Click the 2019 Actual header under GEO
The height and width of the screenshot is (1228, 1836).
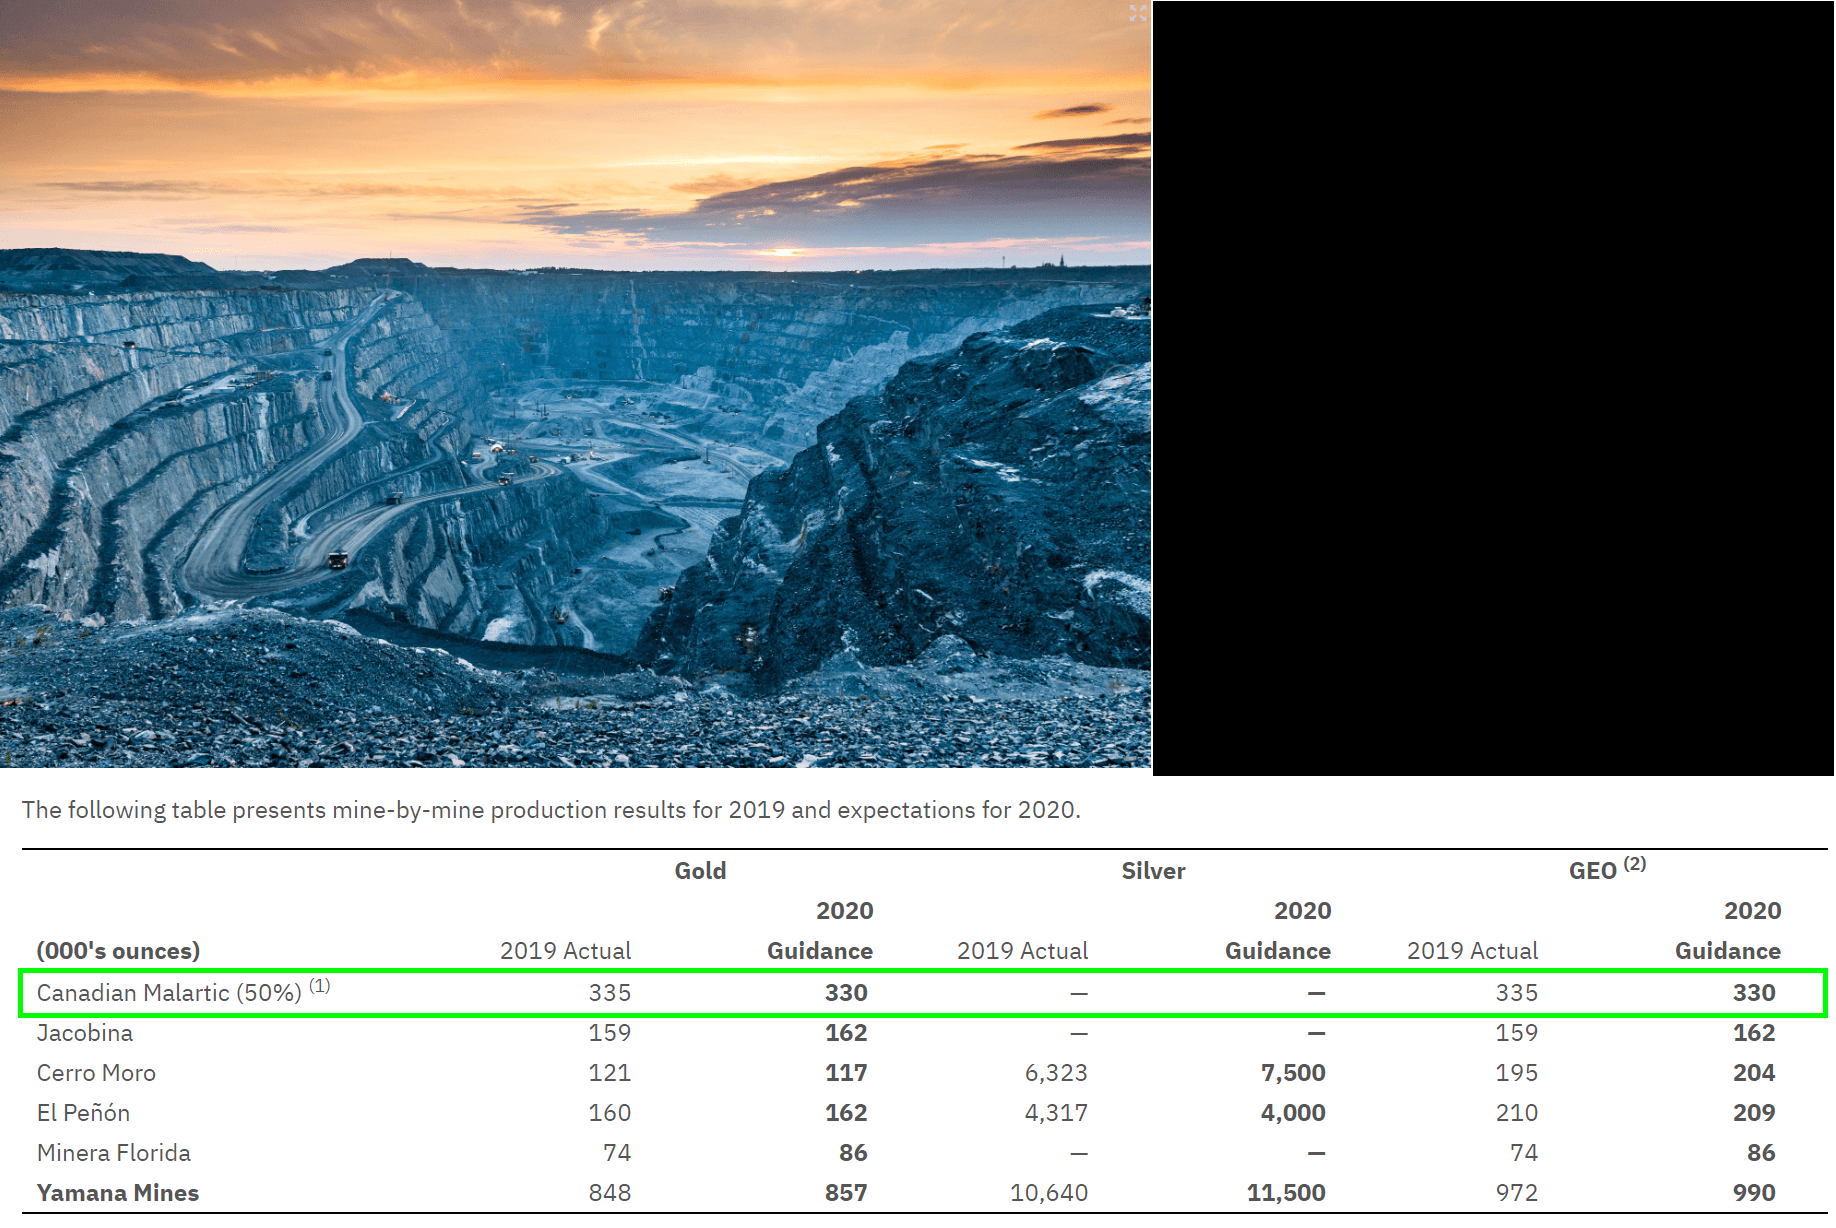(x=1472, y=951)
